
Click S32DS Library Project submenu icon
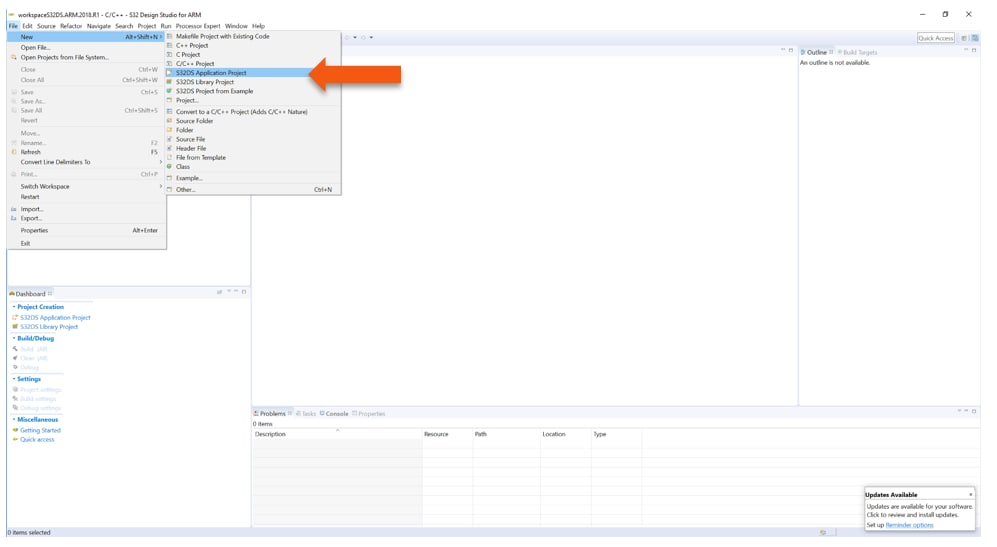tap(169, 82)
